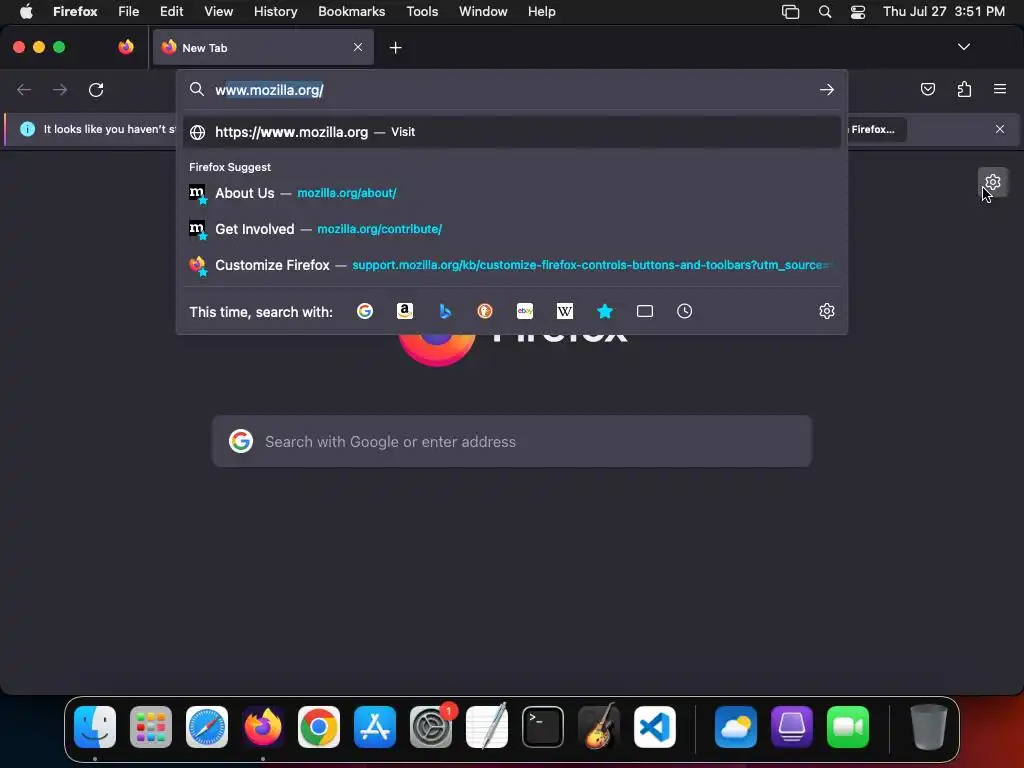Open App Store from the Dock
Image resolution: width=1024 pixels, height=768 pixels.
[375, 727]
